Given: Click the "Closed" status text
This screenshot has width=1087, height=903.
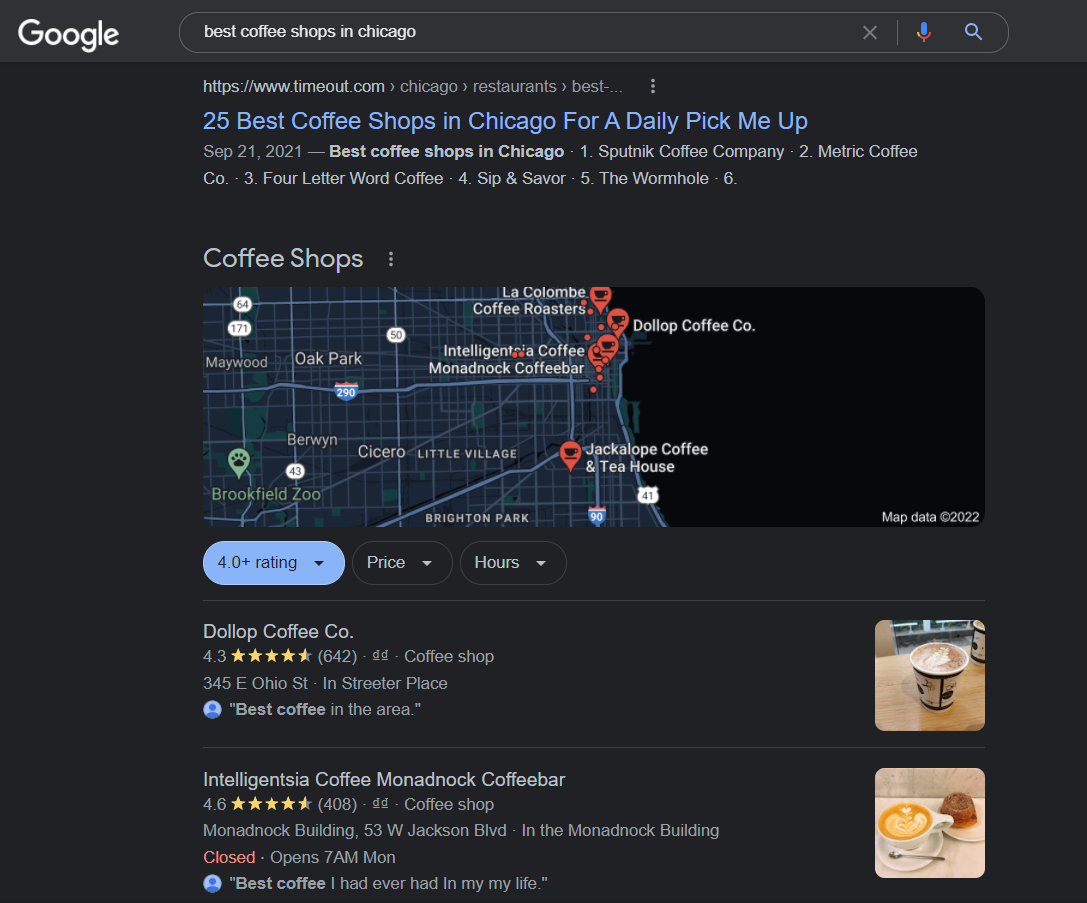Looking at the screenshot, I should pos(229,857).
